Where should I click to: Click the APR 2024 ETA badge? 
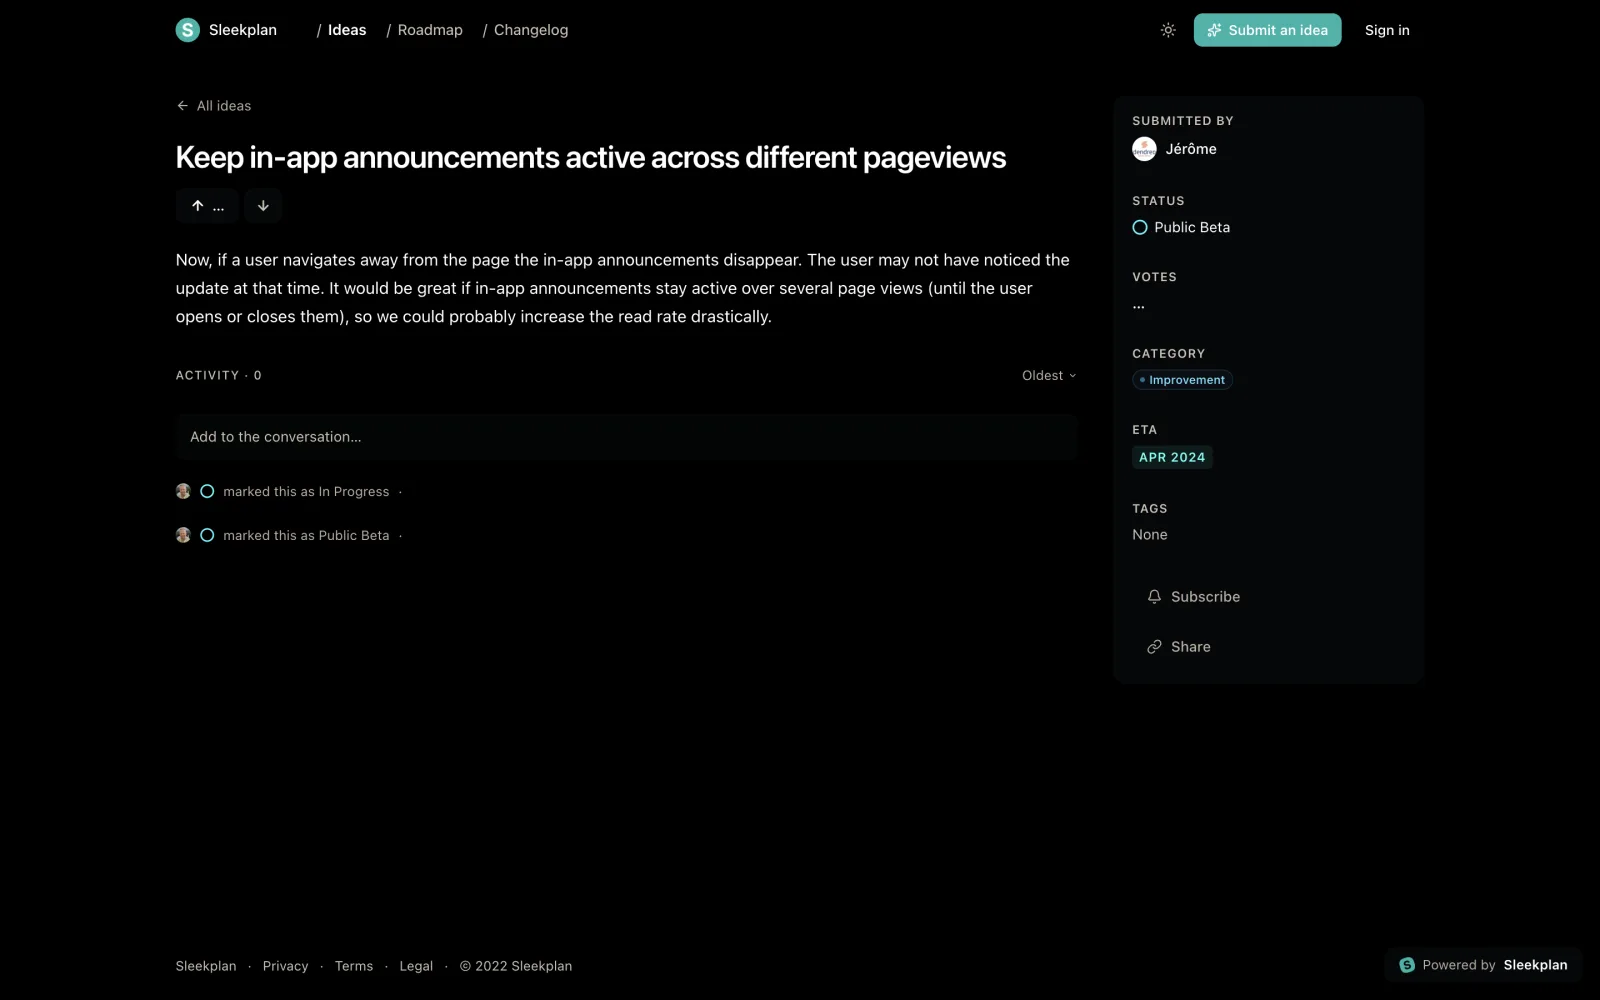coord(1172,458)
